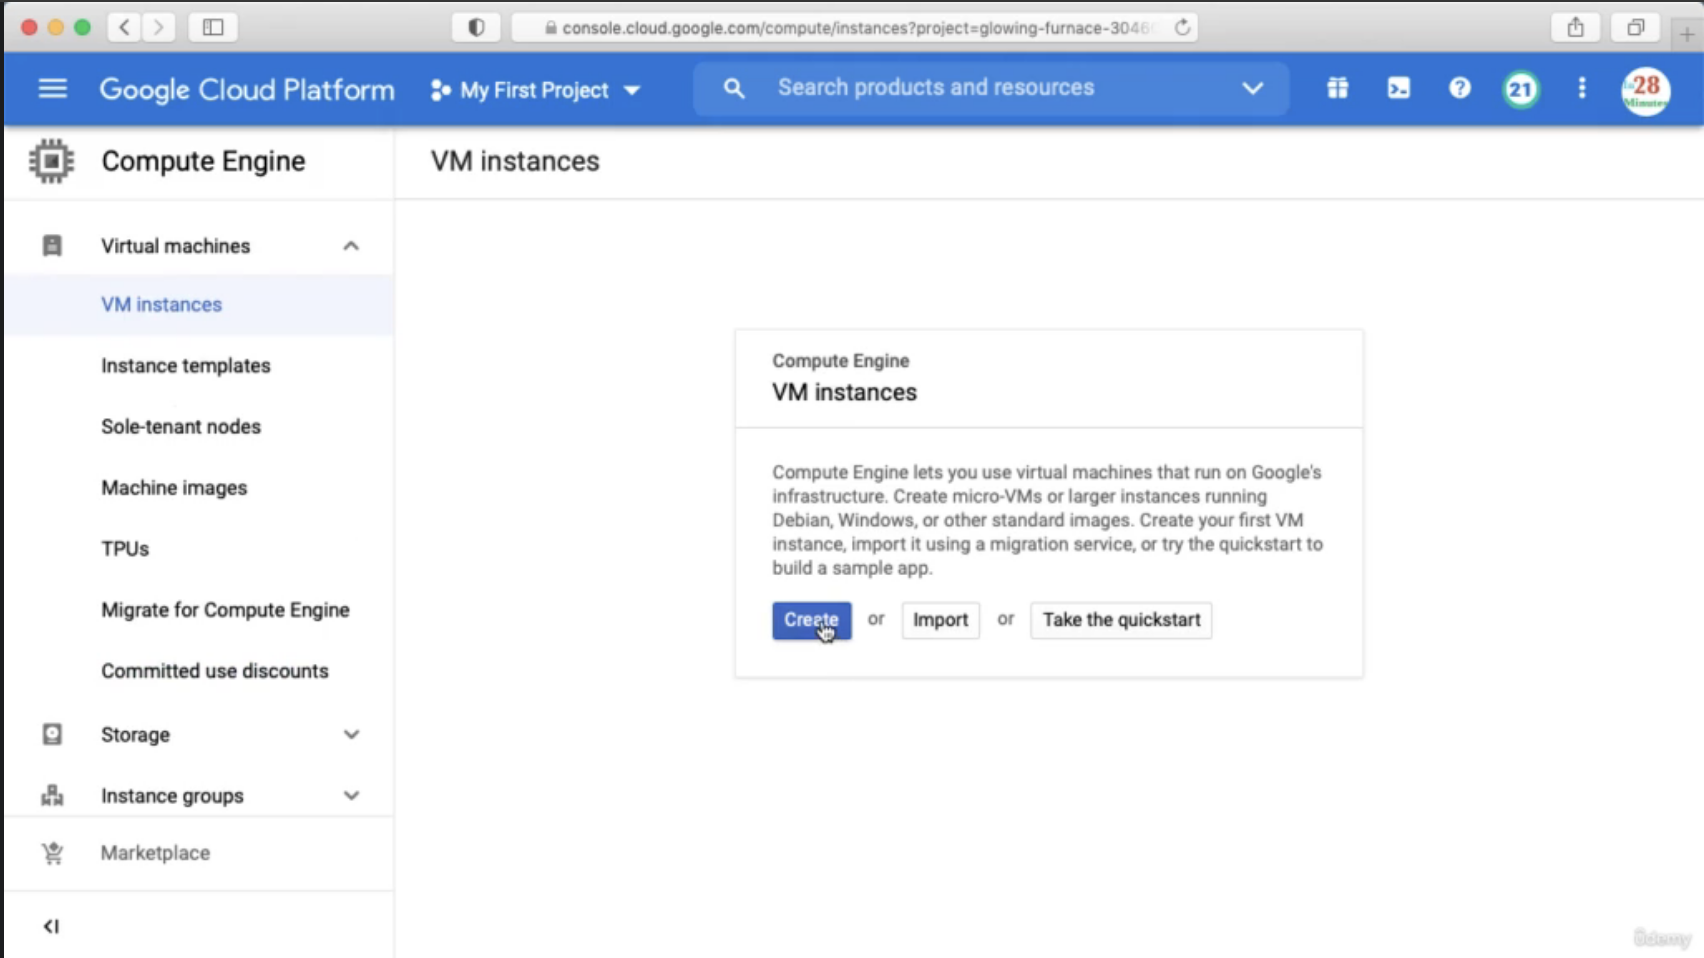The image size is (1704, 958).
Task: Collapse the Virtual machines section
Action: point(351,246)
